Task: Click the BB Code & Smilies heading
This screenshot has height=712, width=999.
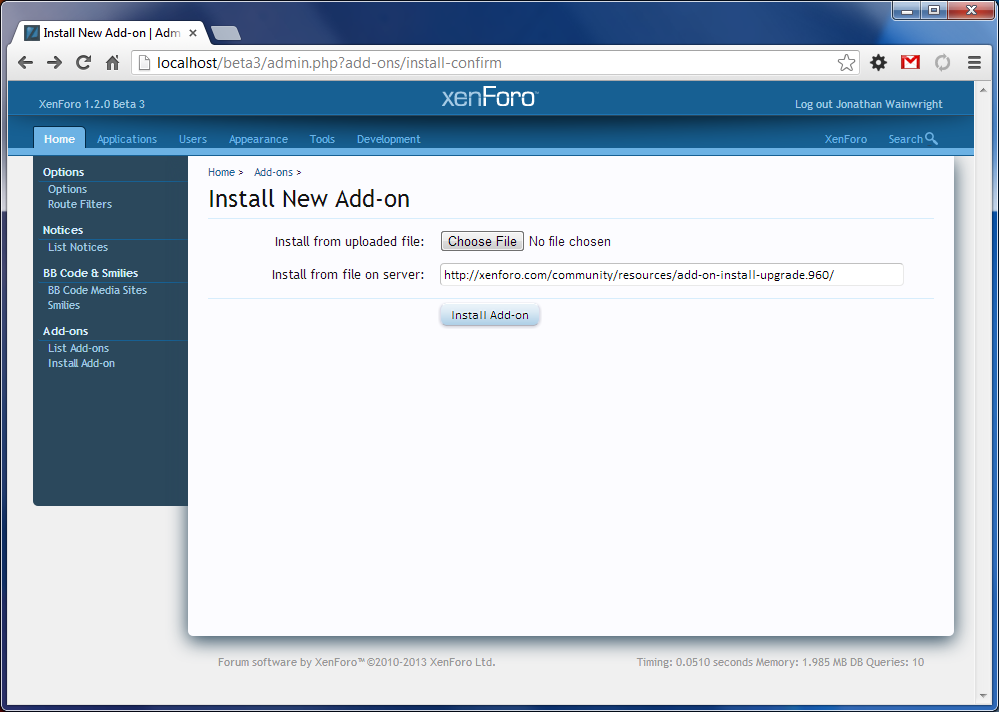Action: pyautogui.click(x=90, y=273)
